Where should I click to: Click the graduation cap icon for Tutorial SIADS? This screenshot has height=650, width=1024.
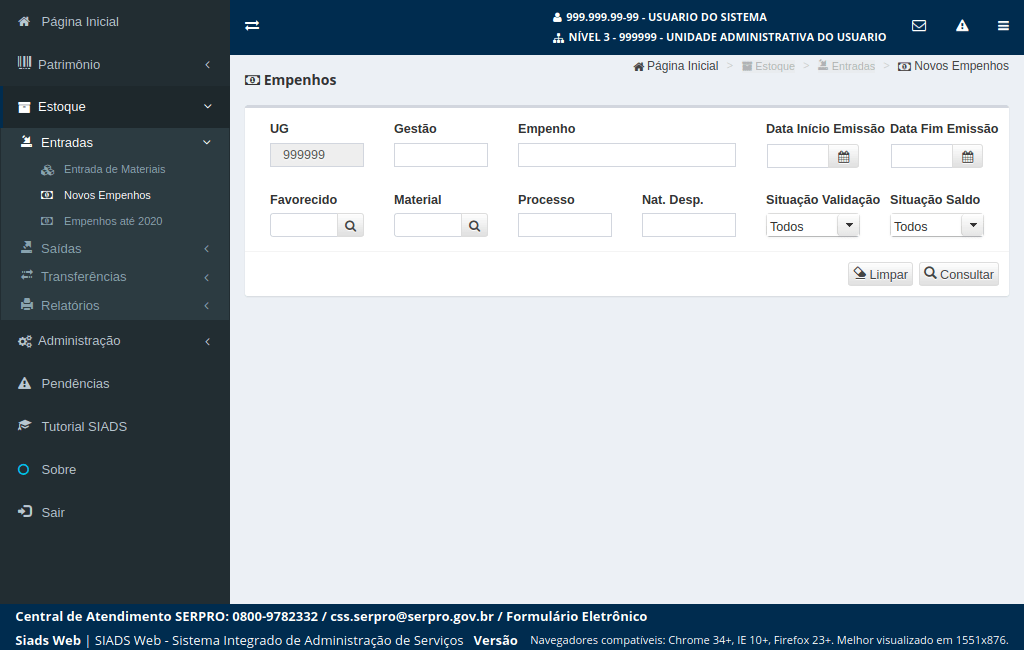(x=25, y=426)
